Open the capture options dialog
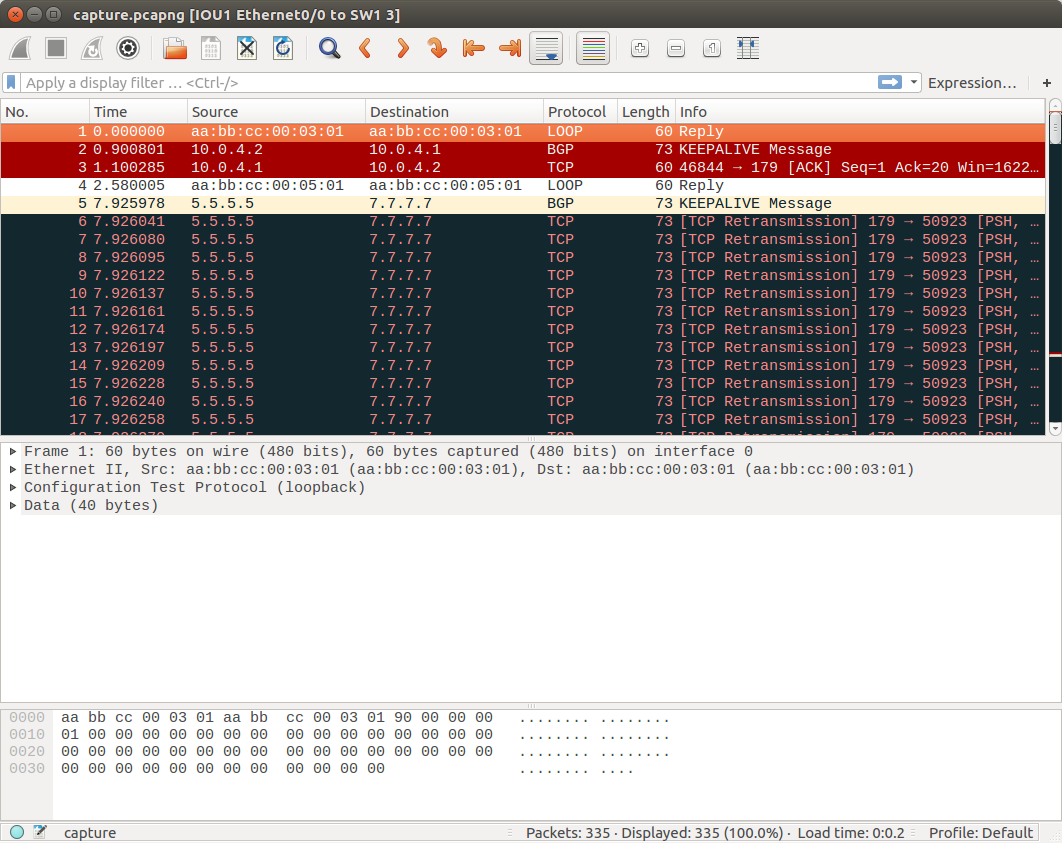The height and width of the screenshot is (843, 1062). click(129, 48)
